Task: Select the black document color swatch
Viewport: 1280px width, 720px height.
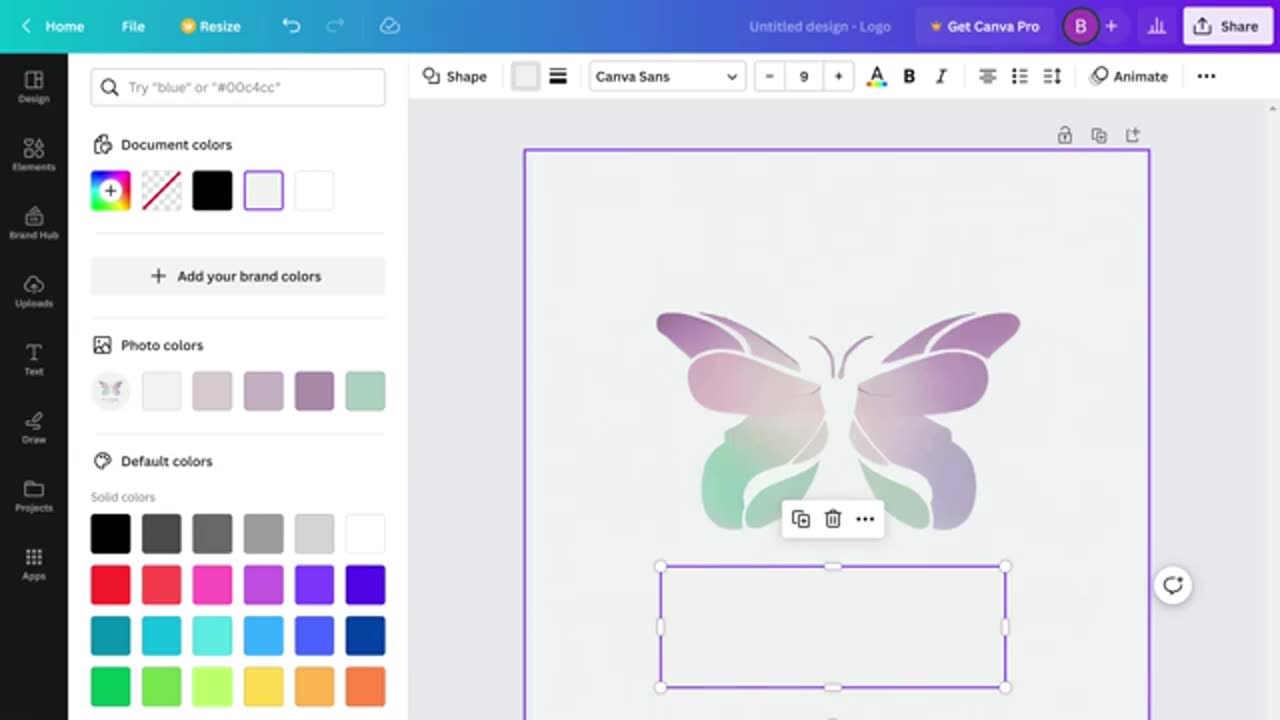Action: click(212, 190)
